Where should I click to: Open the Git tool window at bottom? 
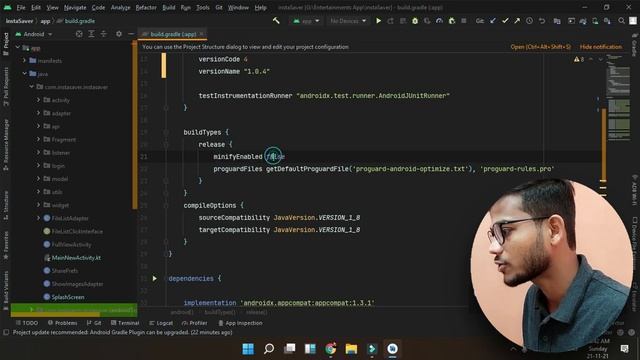coord(94,323)
